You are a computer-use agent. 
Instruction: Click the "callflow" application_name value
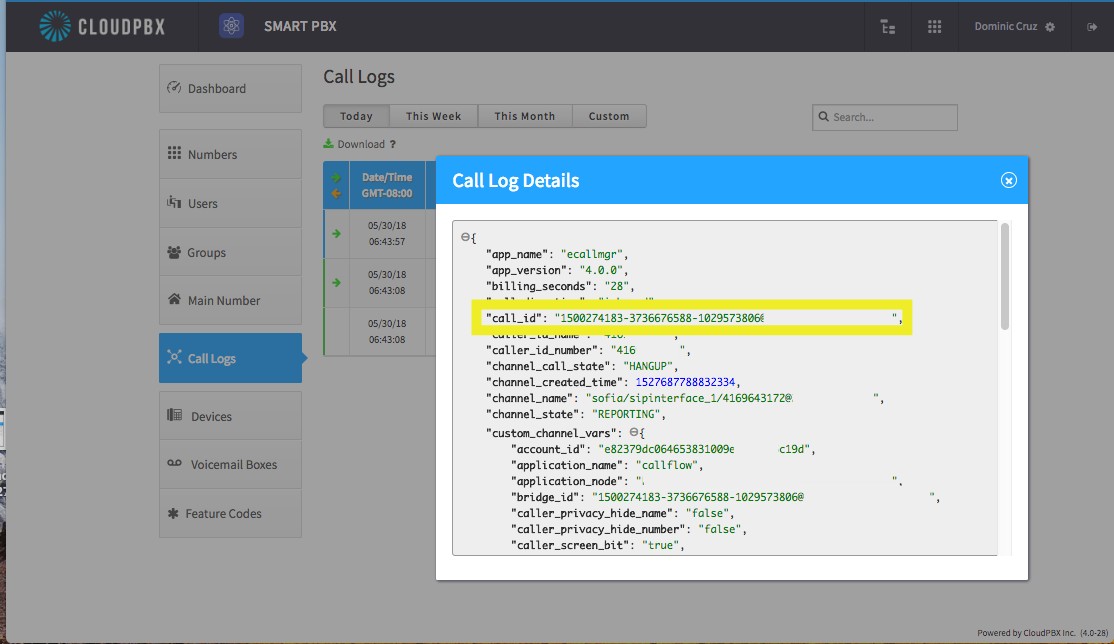(666, 465)
